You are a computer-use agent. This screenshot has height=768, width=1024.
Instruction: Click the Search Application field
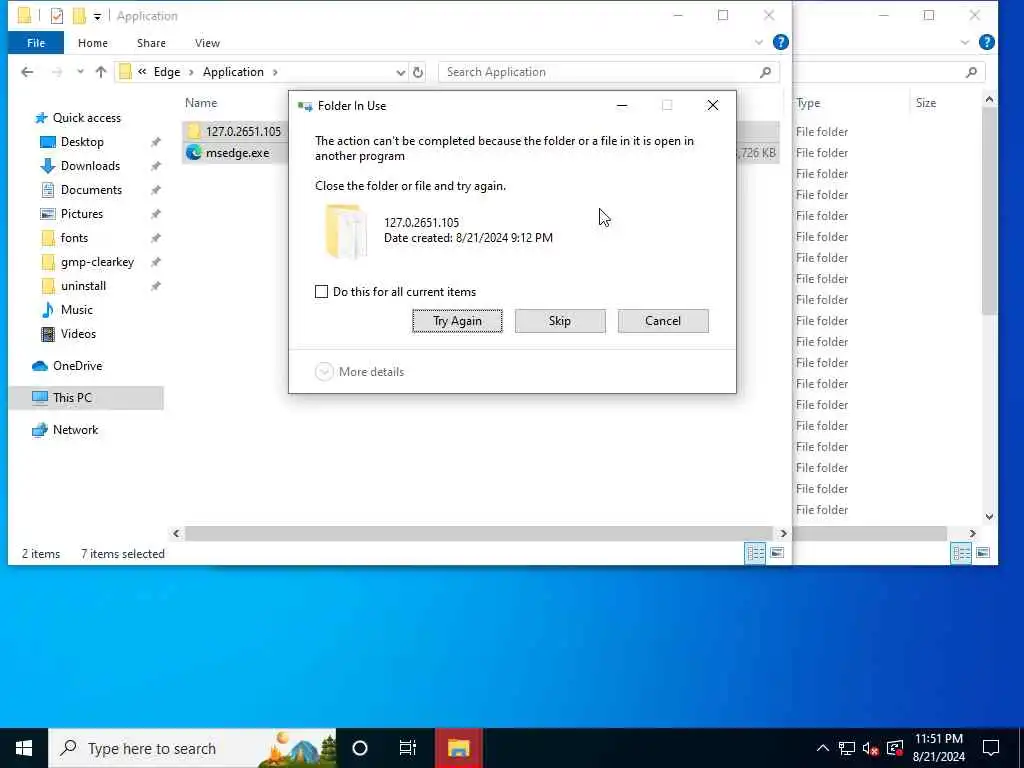click(609, 72)
